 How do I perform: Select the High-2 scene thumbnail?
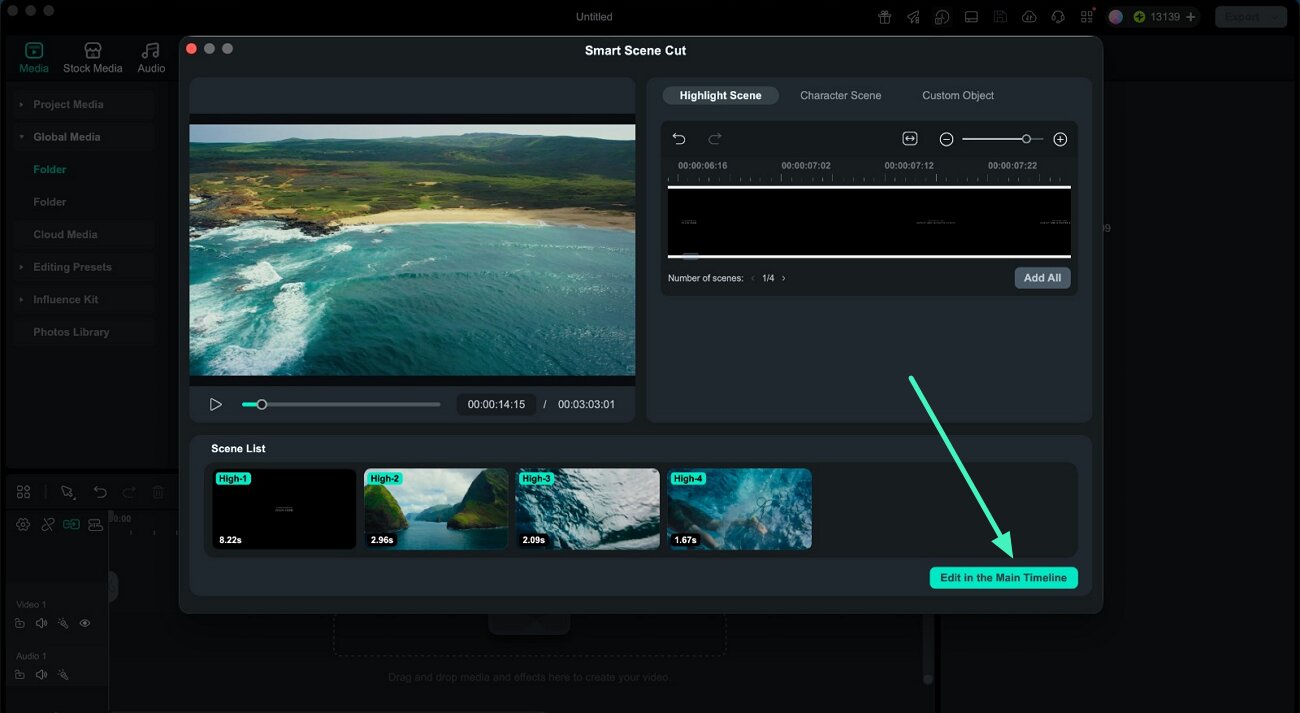[x=436, y=509]
